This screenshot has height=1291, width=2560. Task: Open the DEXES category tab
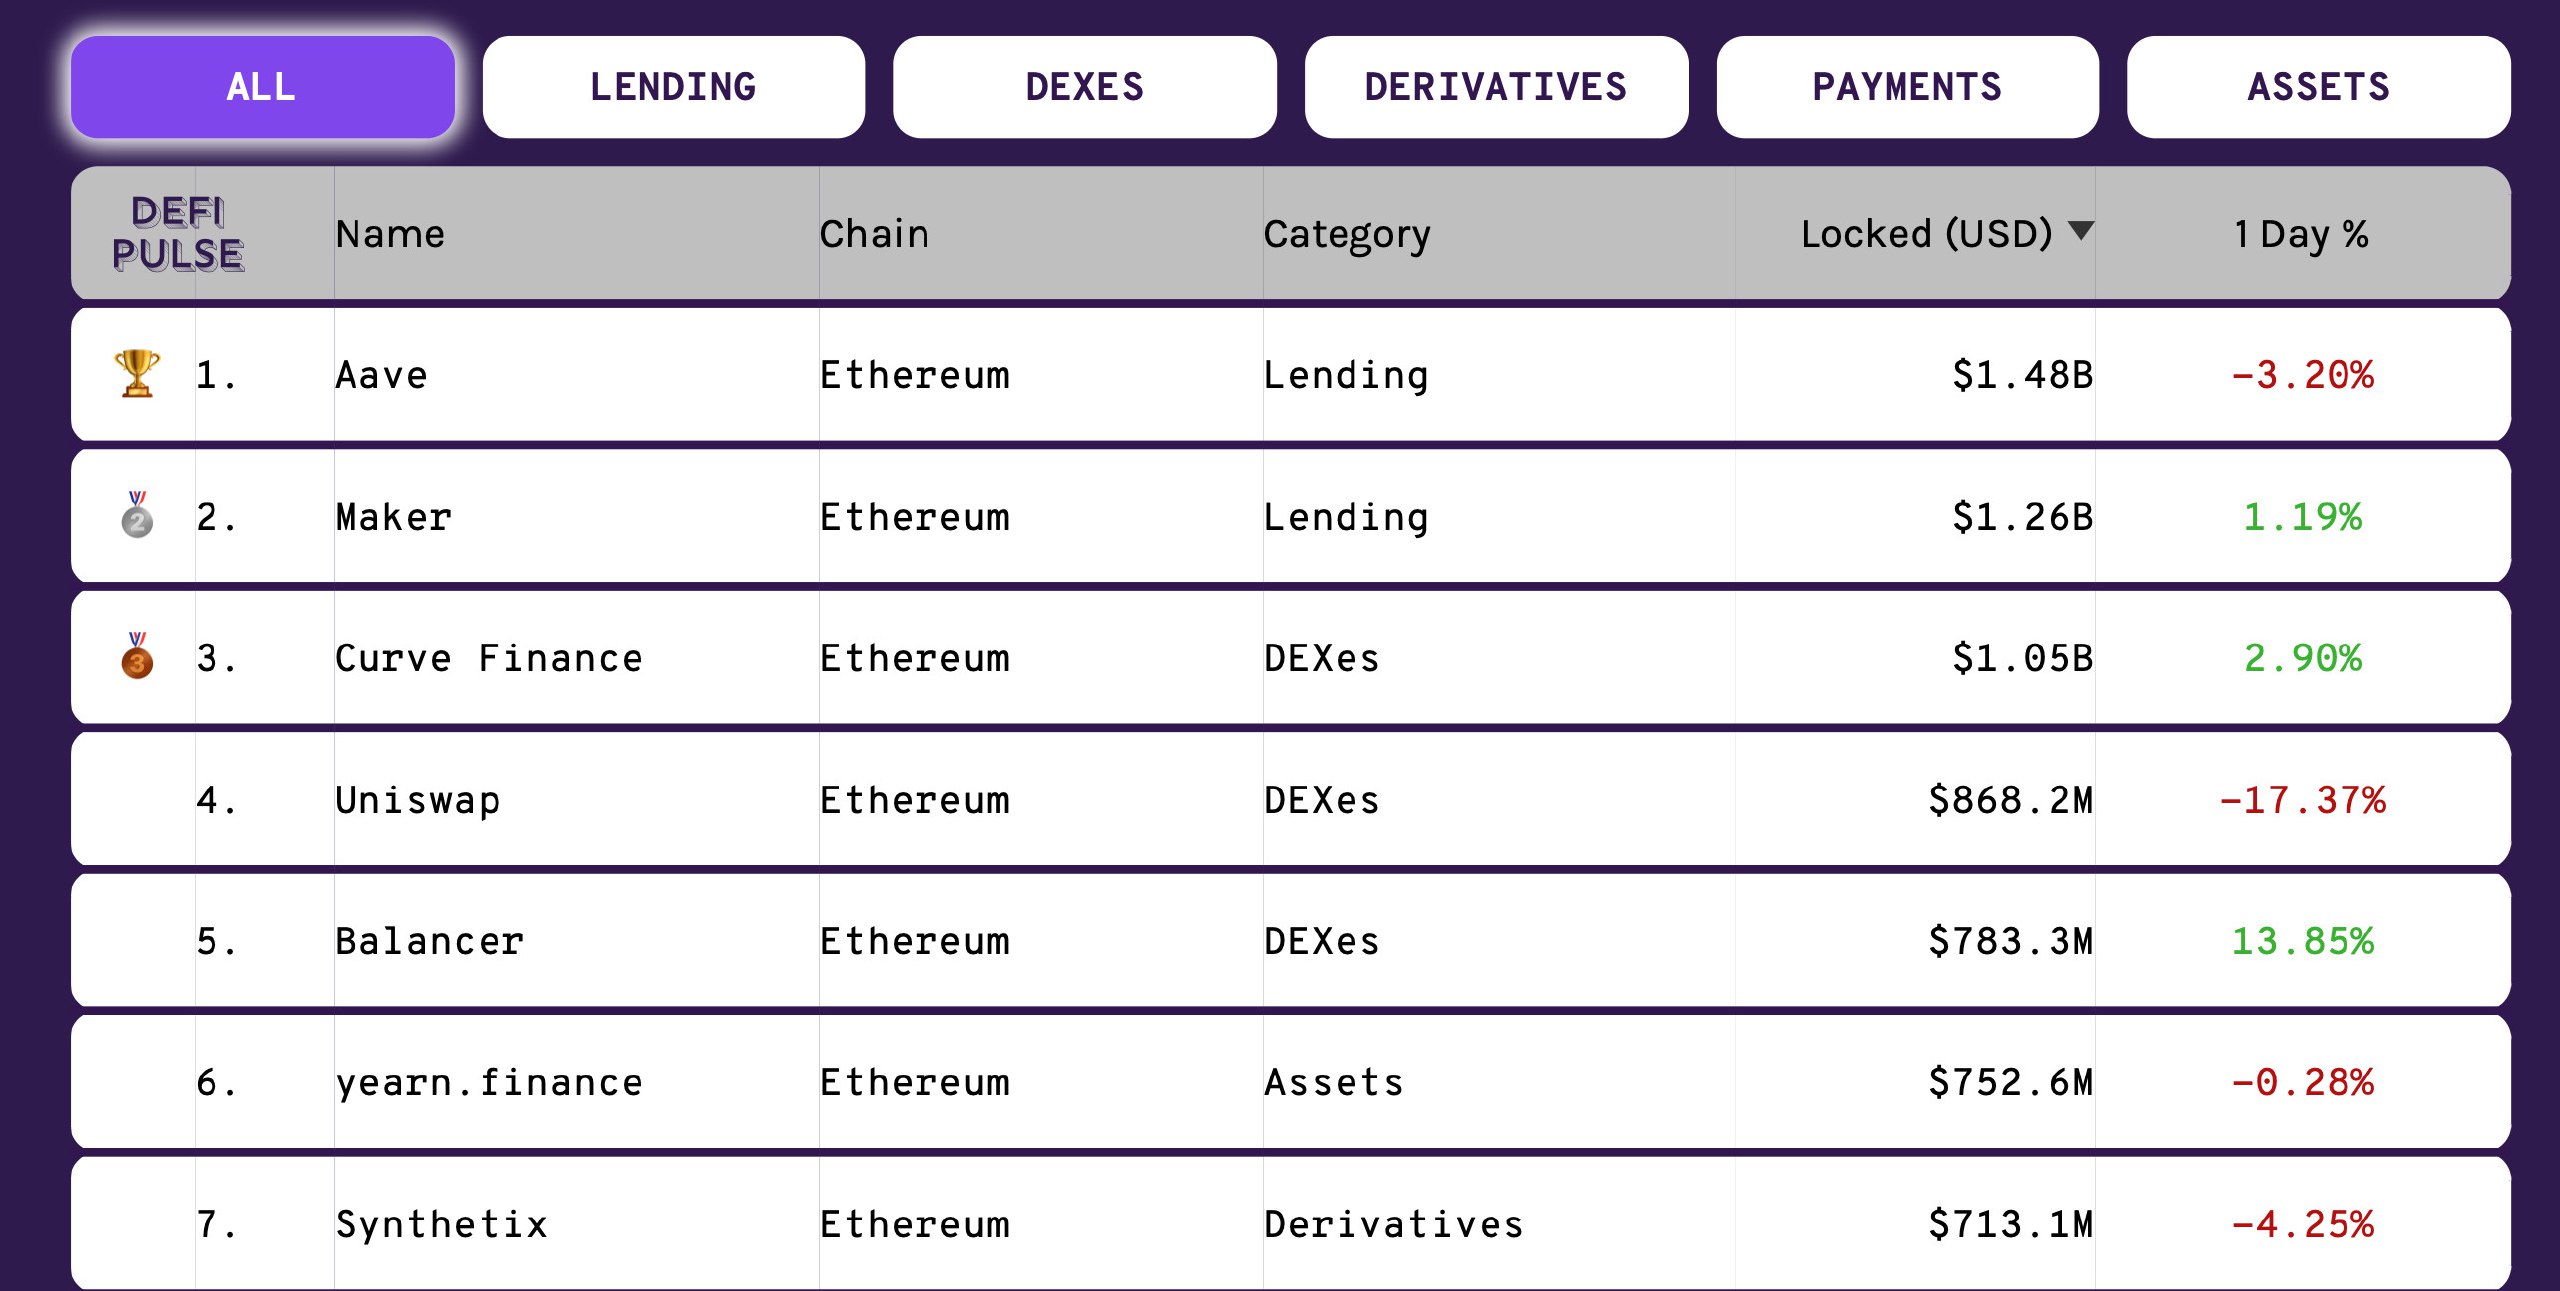(x=1085, y=87)
